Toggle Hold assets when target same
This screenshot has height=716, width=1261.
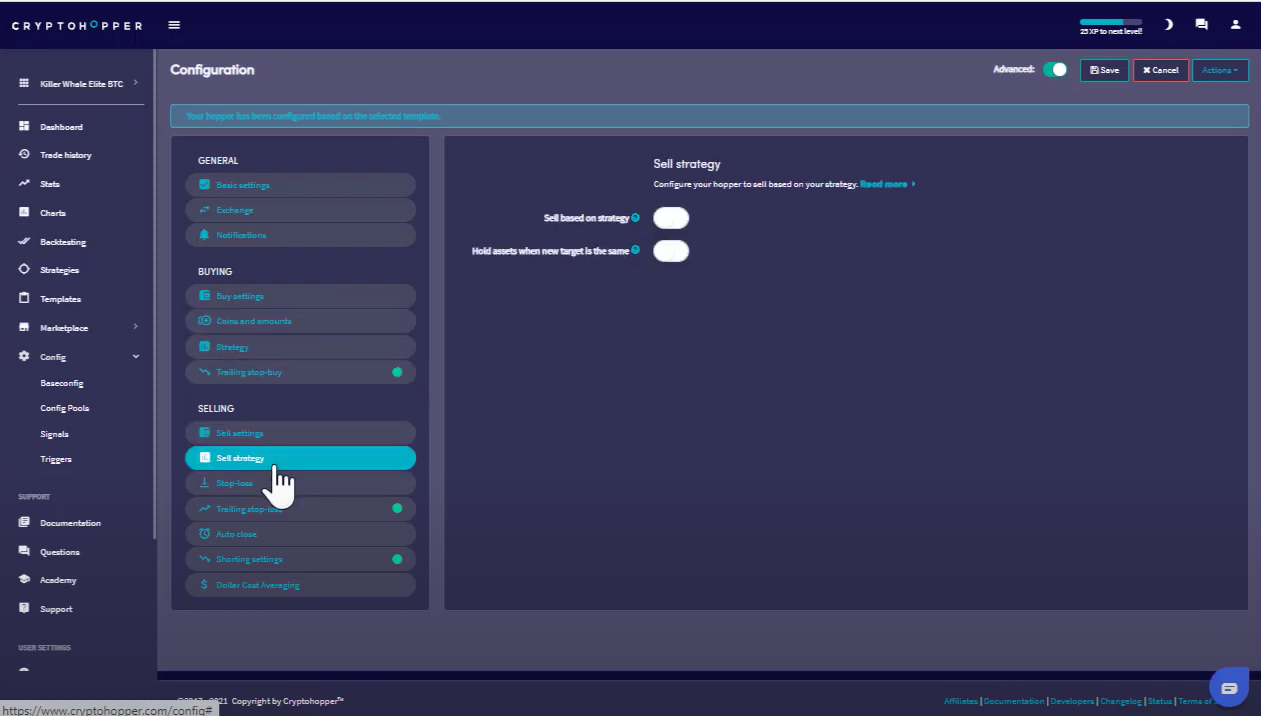point(671,251)
